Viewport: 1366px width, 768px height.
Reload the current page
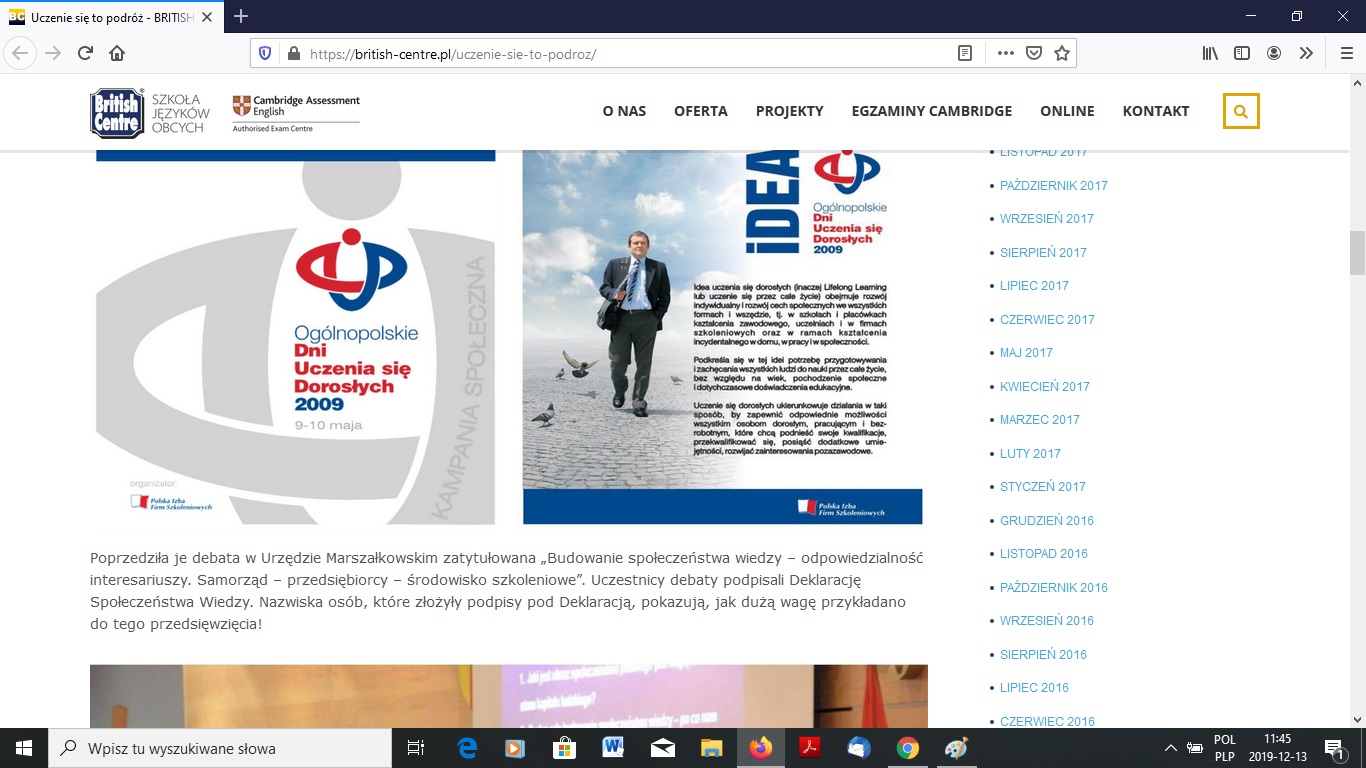[x=85, y=53]
